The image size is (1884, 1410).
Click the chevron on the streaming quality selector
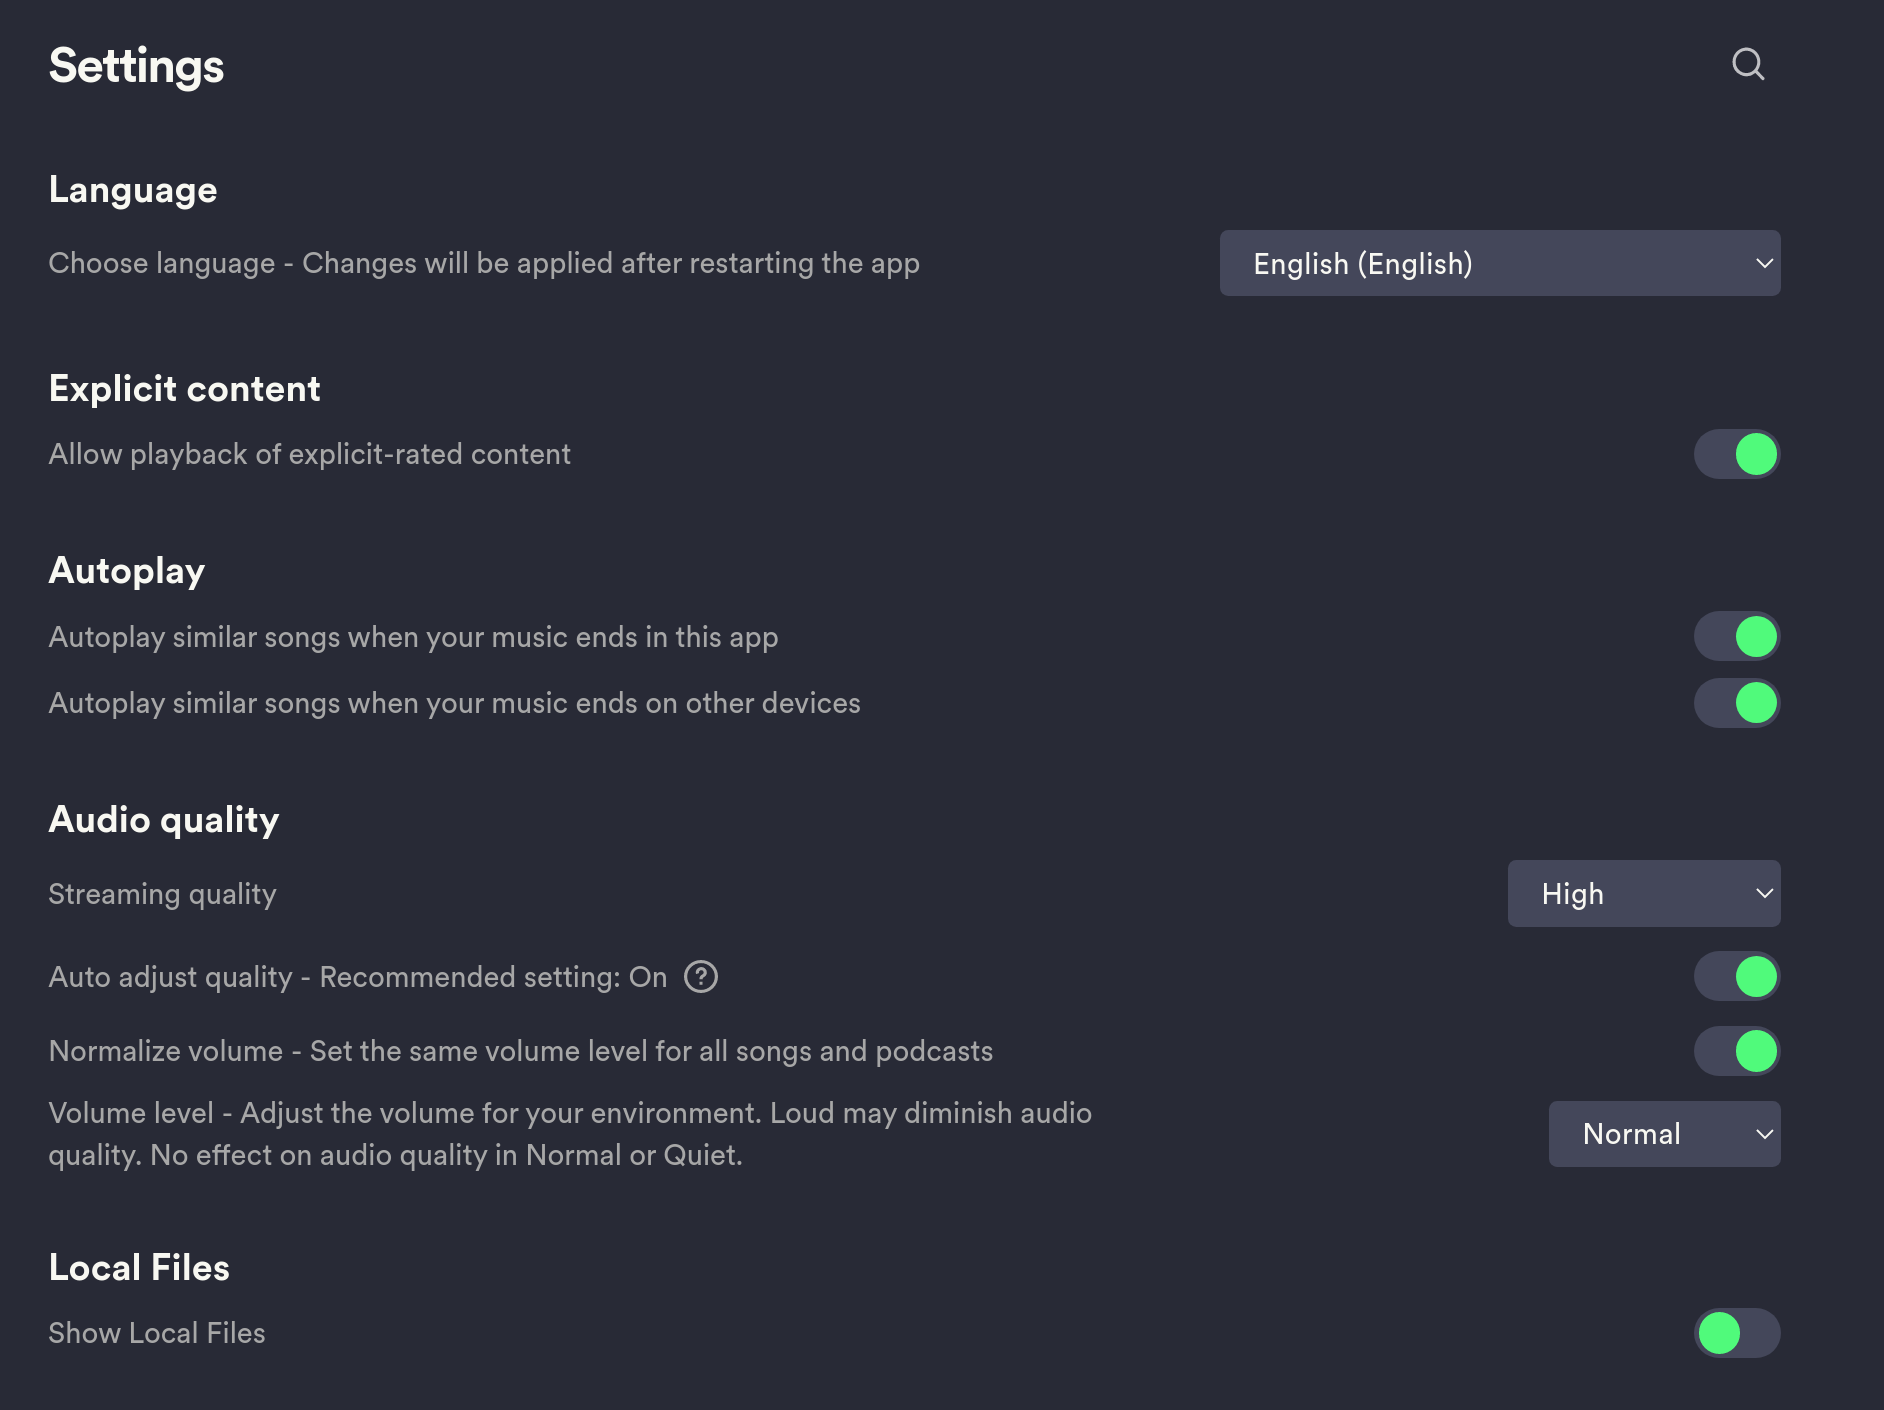click(x=1766, y=893)
